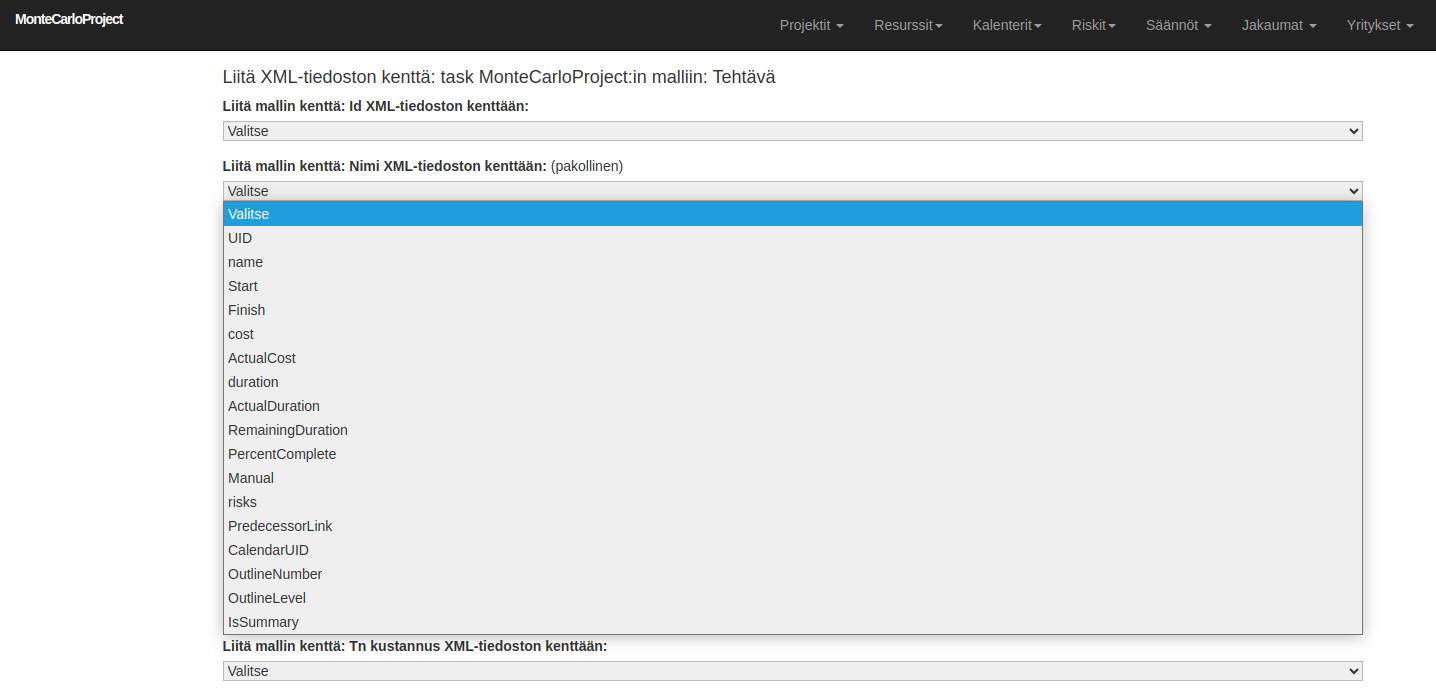Viewport: 1436px width, 694px height.
Task: Choose the IsSummary option
Action: pos(263,622)
